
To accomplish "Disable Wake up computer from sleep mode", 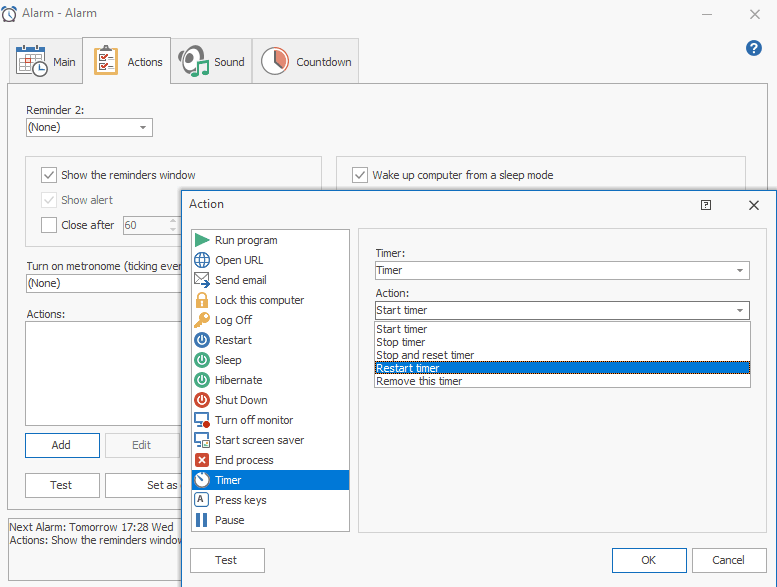I will pyautogui.click(x=360, y=175).
